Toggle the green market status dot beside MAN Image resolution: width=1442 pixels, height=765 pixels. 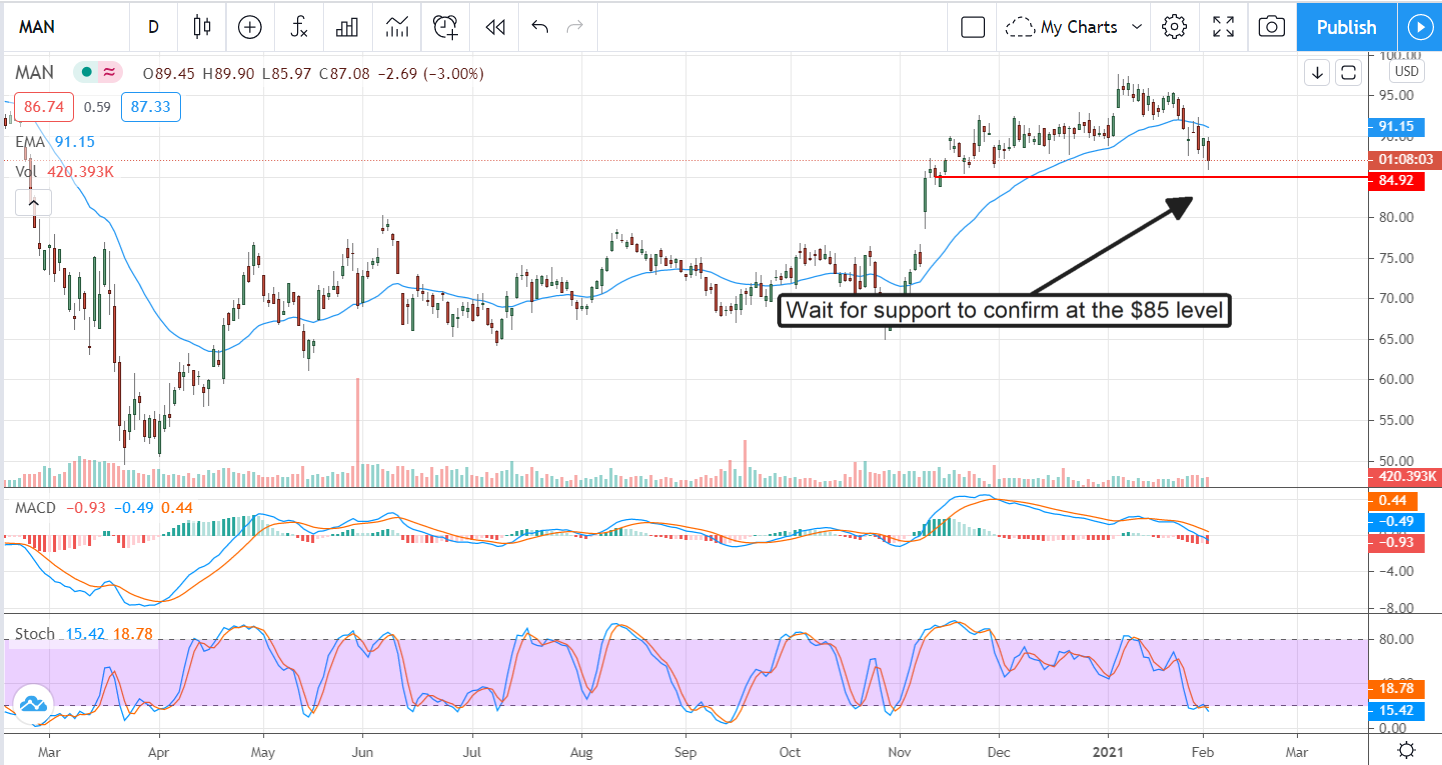(88, 72)
